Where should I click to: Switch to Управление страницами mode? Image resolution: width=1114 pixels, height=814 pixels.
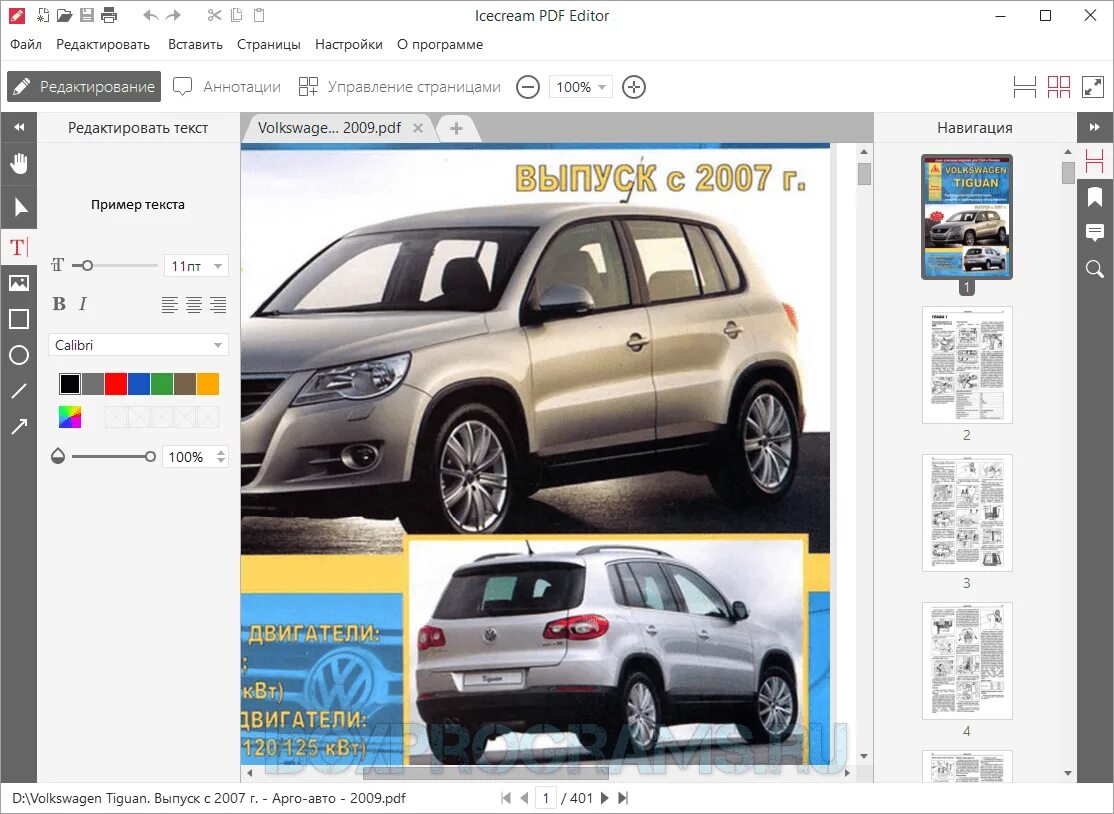(399, 87)
